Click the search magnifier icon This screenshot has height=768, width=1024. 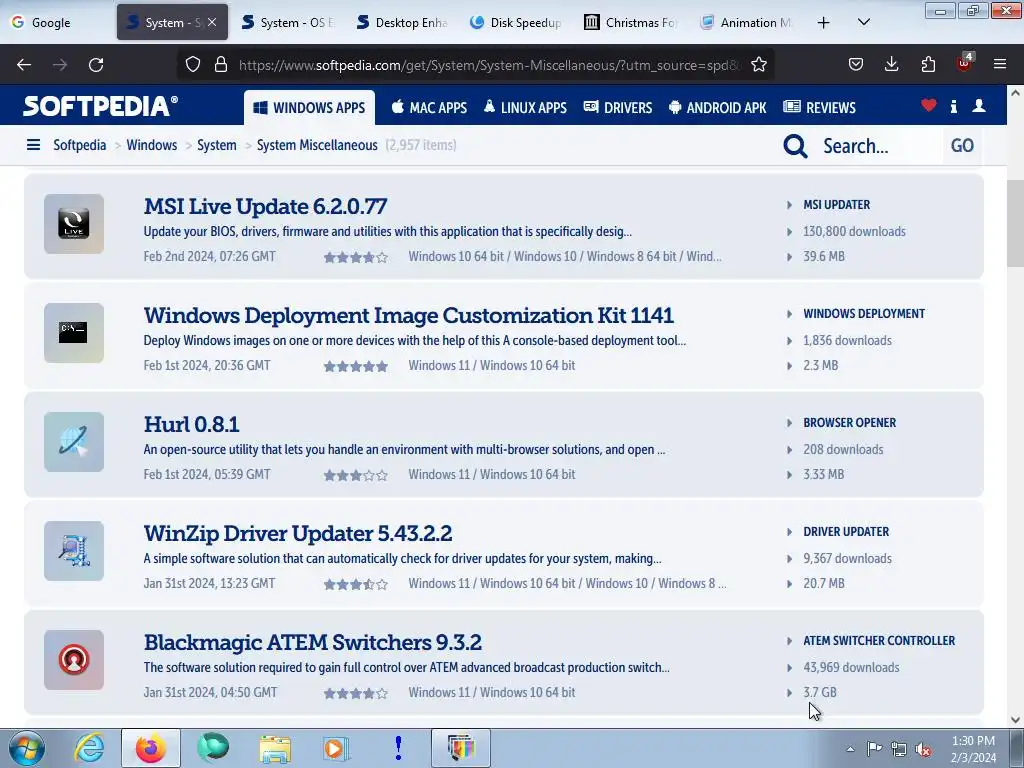(795, 146)
